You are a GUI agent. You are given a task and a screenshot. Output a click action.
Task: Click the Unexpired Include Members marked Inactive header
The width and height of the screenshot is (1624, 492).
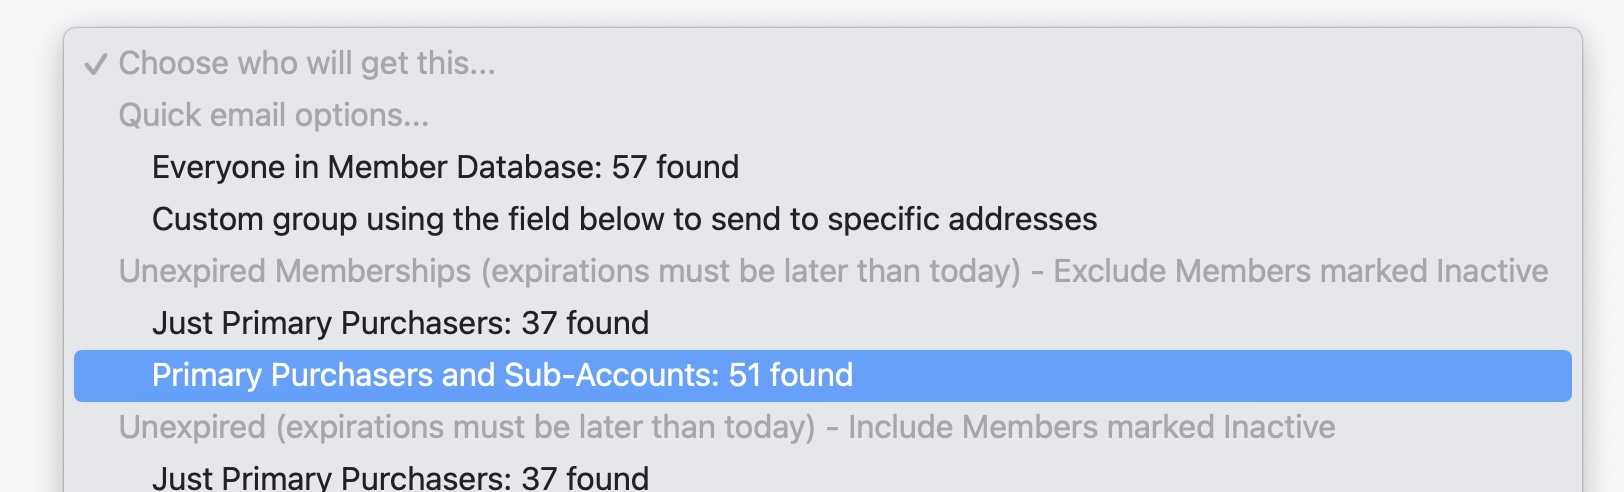(x=726, y=427)
